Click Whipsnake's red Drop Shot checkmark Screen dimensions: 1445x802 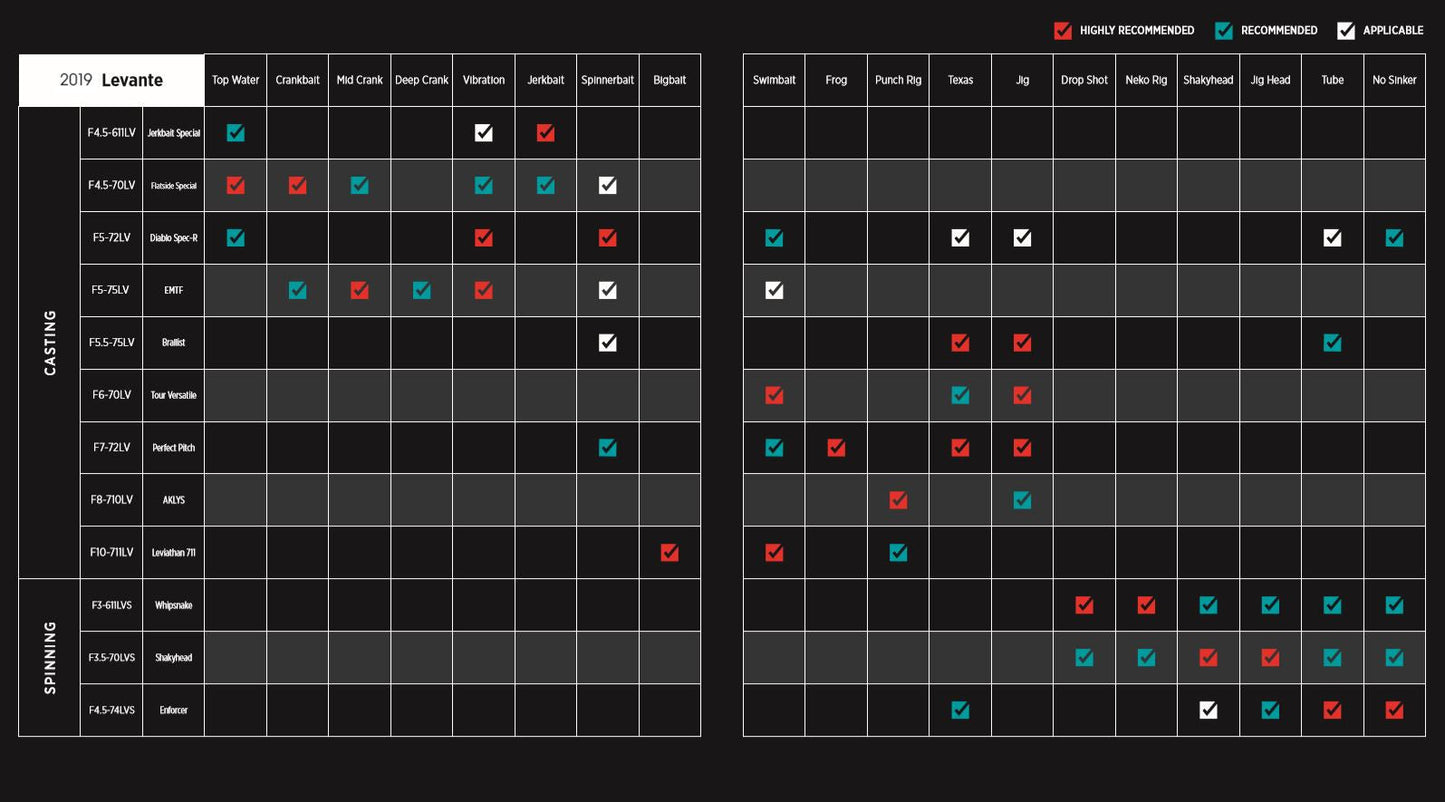pyautogui.click(x=1084, y=605)
